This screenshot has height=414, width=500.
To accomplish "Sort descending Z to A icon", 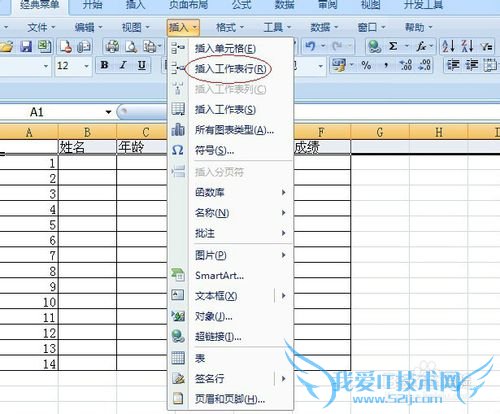I will 467,46.
